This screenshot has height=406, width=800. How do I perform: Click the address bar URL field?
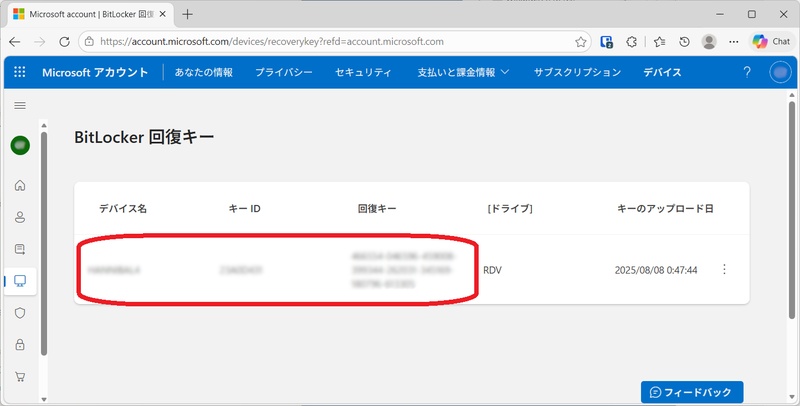337,42
